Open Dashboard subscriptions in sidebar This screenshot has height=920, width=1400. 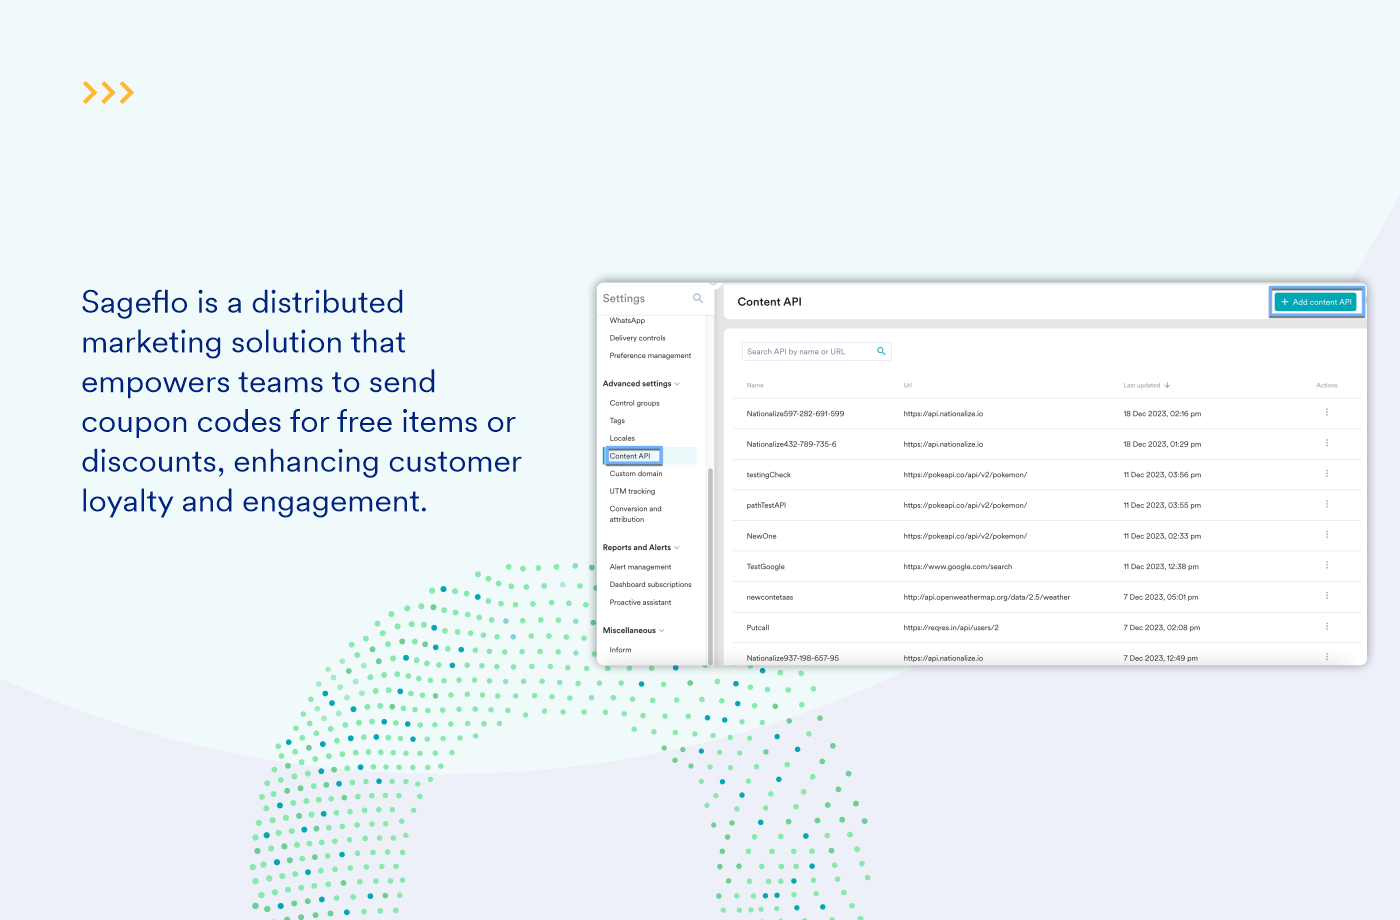(650, 585)
